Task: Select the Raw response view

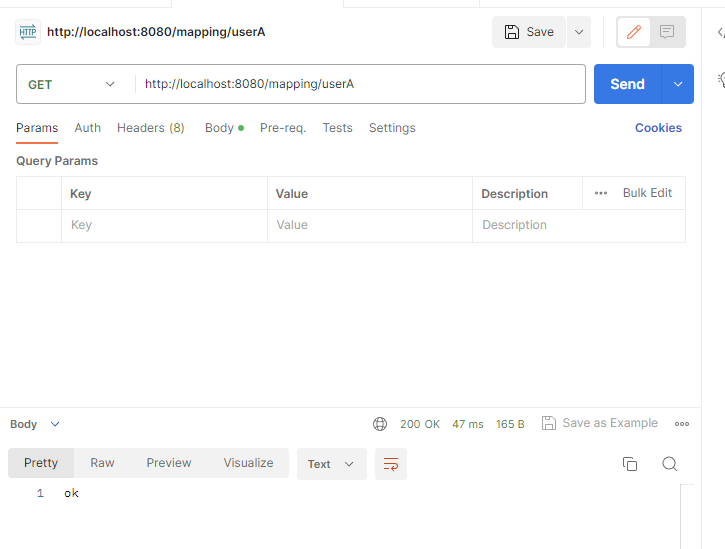Action: click(x=102, y=463)
